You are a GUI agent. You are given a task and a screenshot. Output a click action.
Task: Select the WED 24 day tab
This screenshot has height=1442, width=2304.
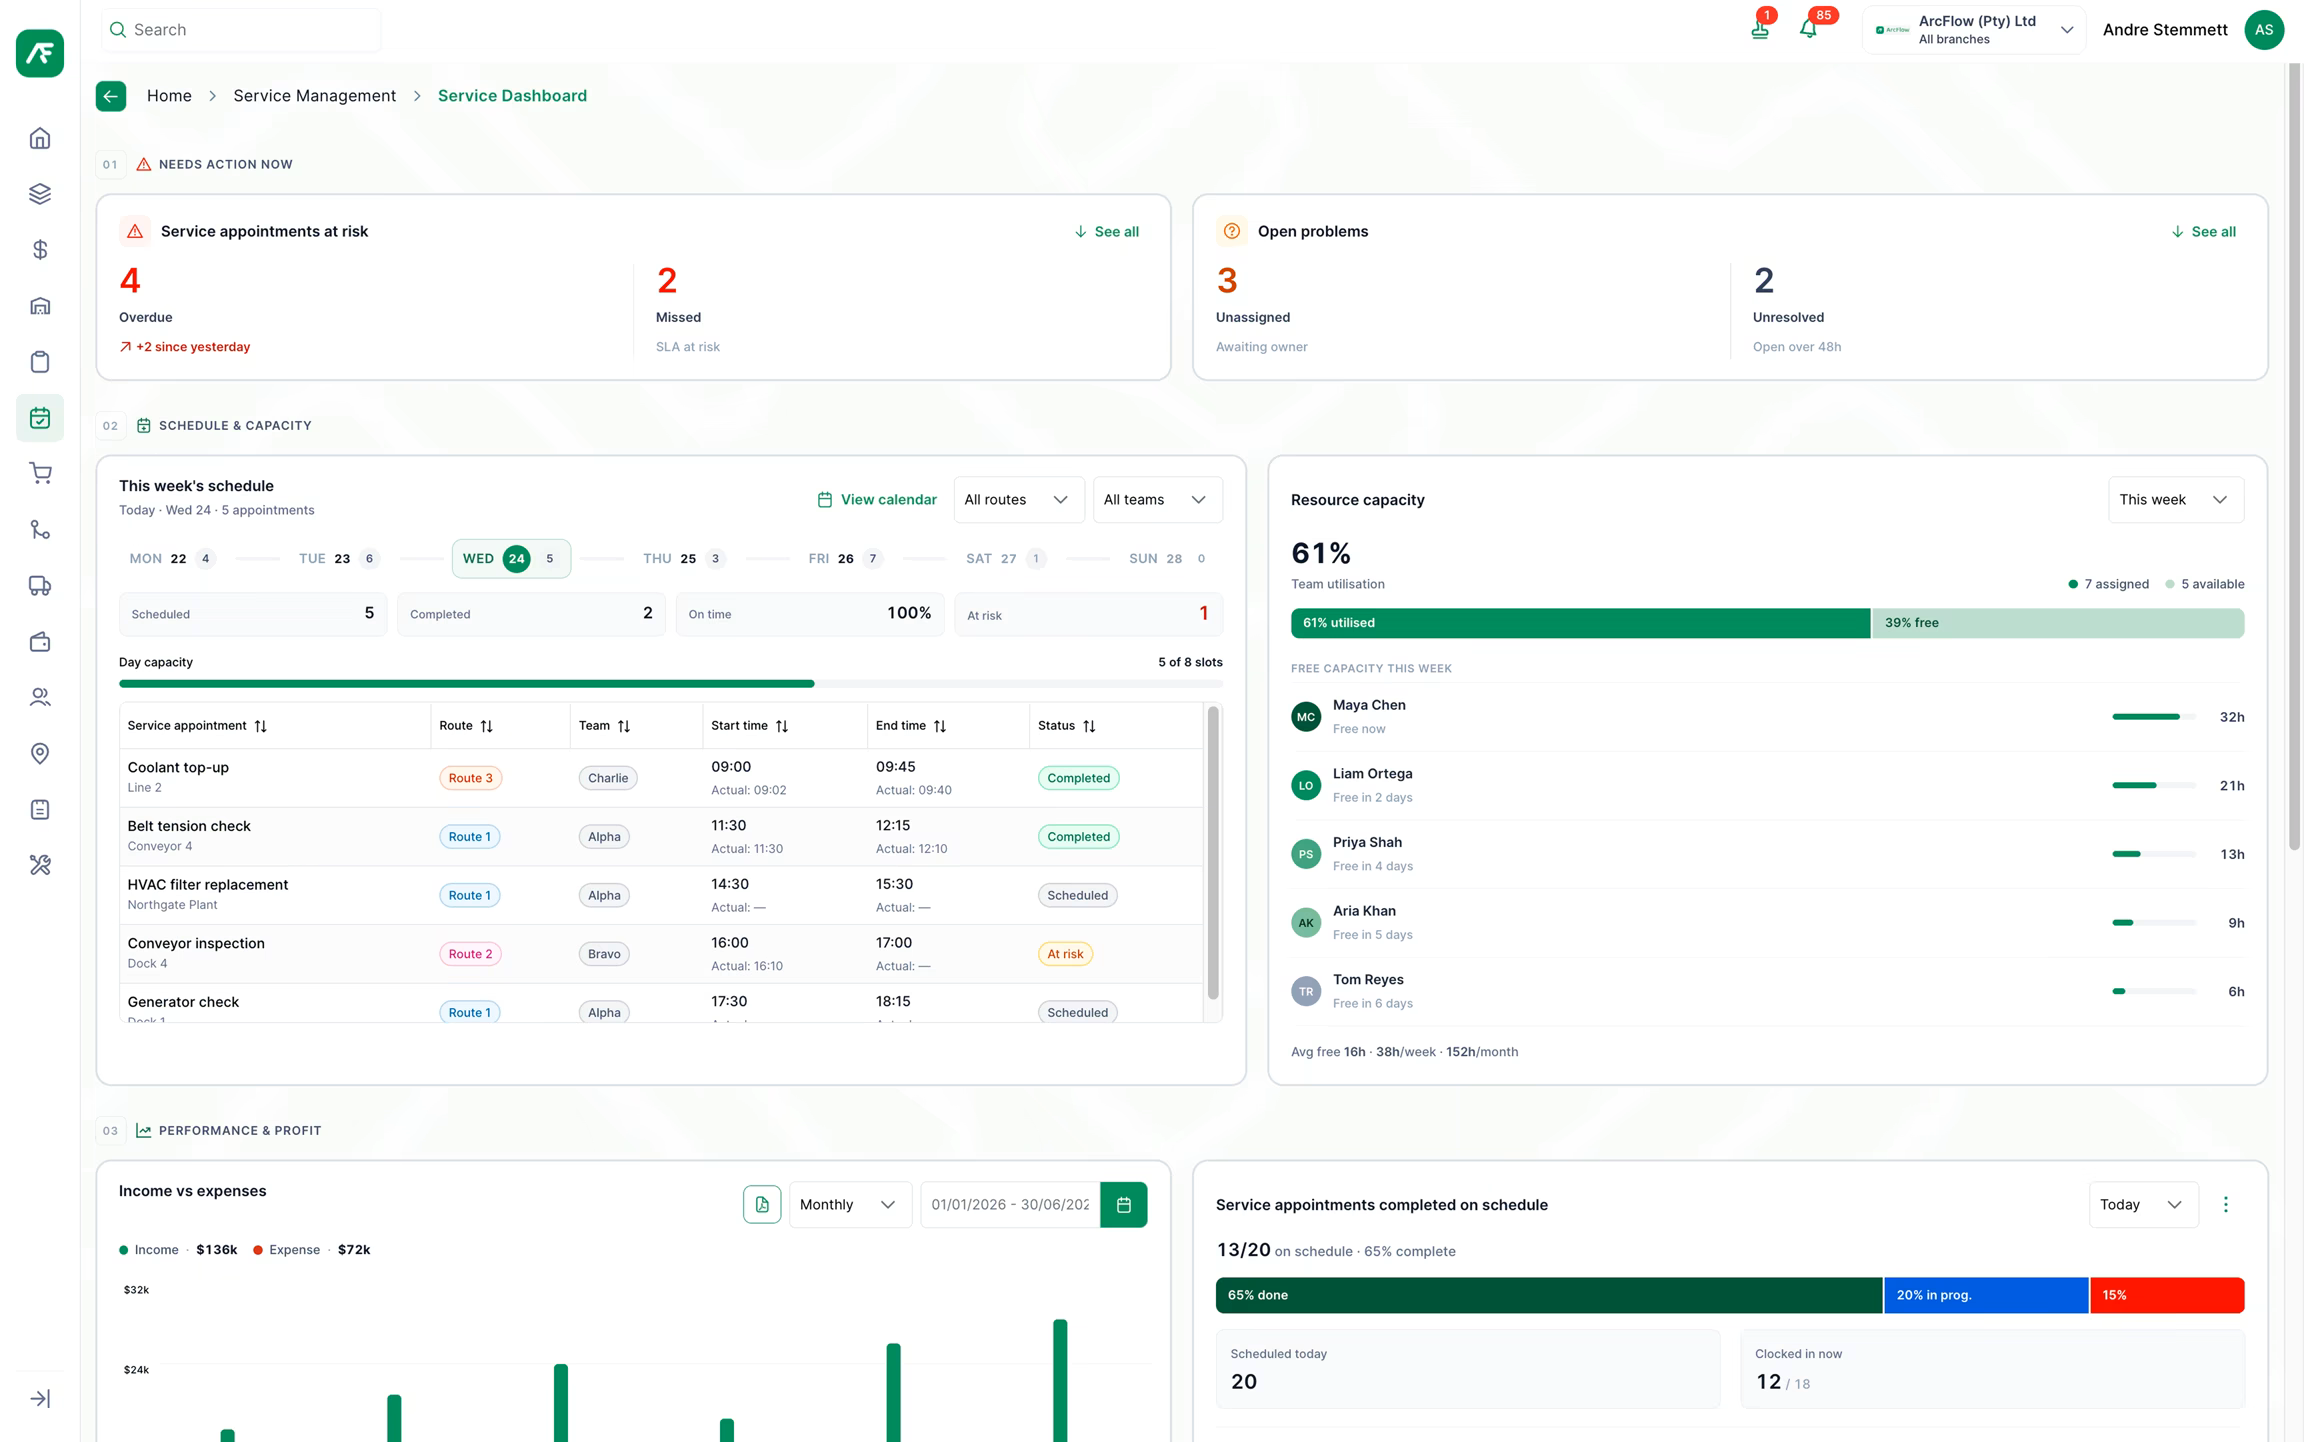point(511,559)
